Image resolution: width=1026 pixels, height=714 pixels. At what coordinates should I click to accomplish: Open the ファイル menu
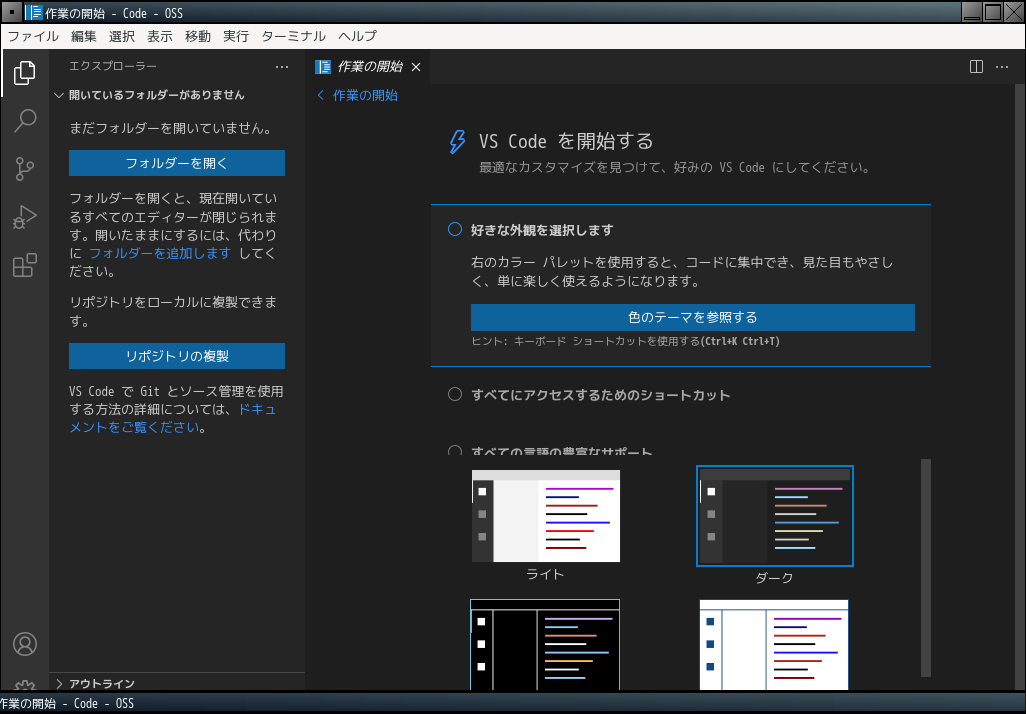point(33,36)
